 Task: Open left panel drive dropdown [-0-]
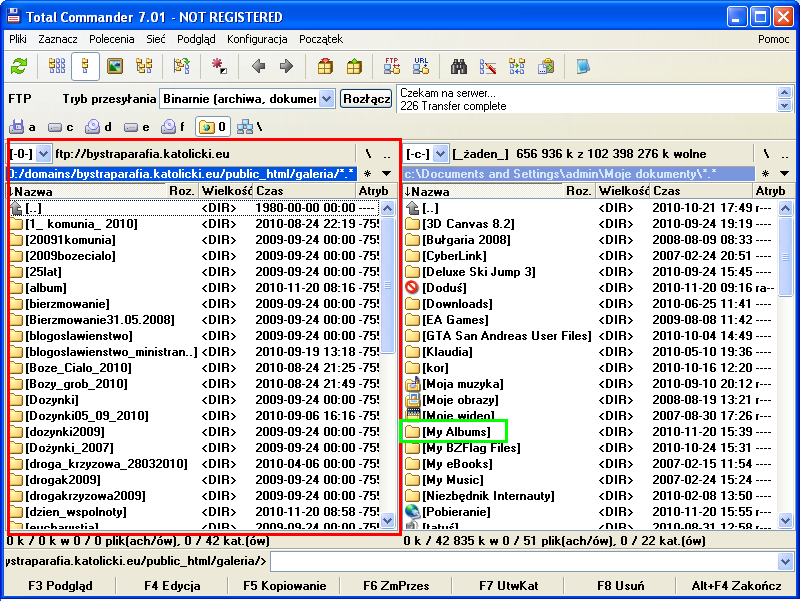coord(43,154)
